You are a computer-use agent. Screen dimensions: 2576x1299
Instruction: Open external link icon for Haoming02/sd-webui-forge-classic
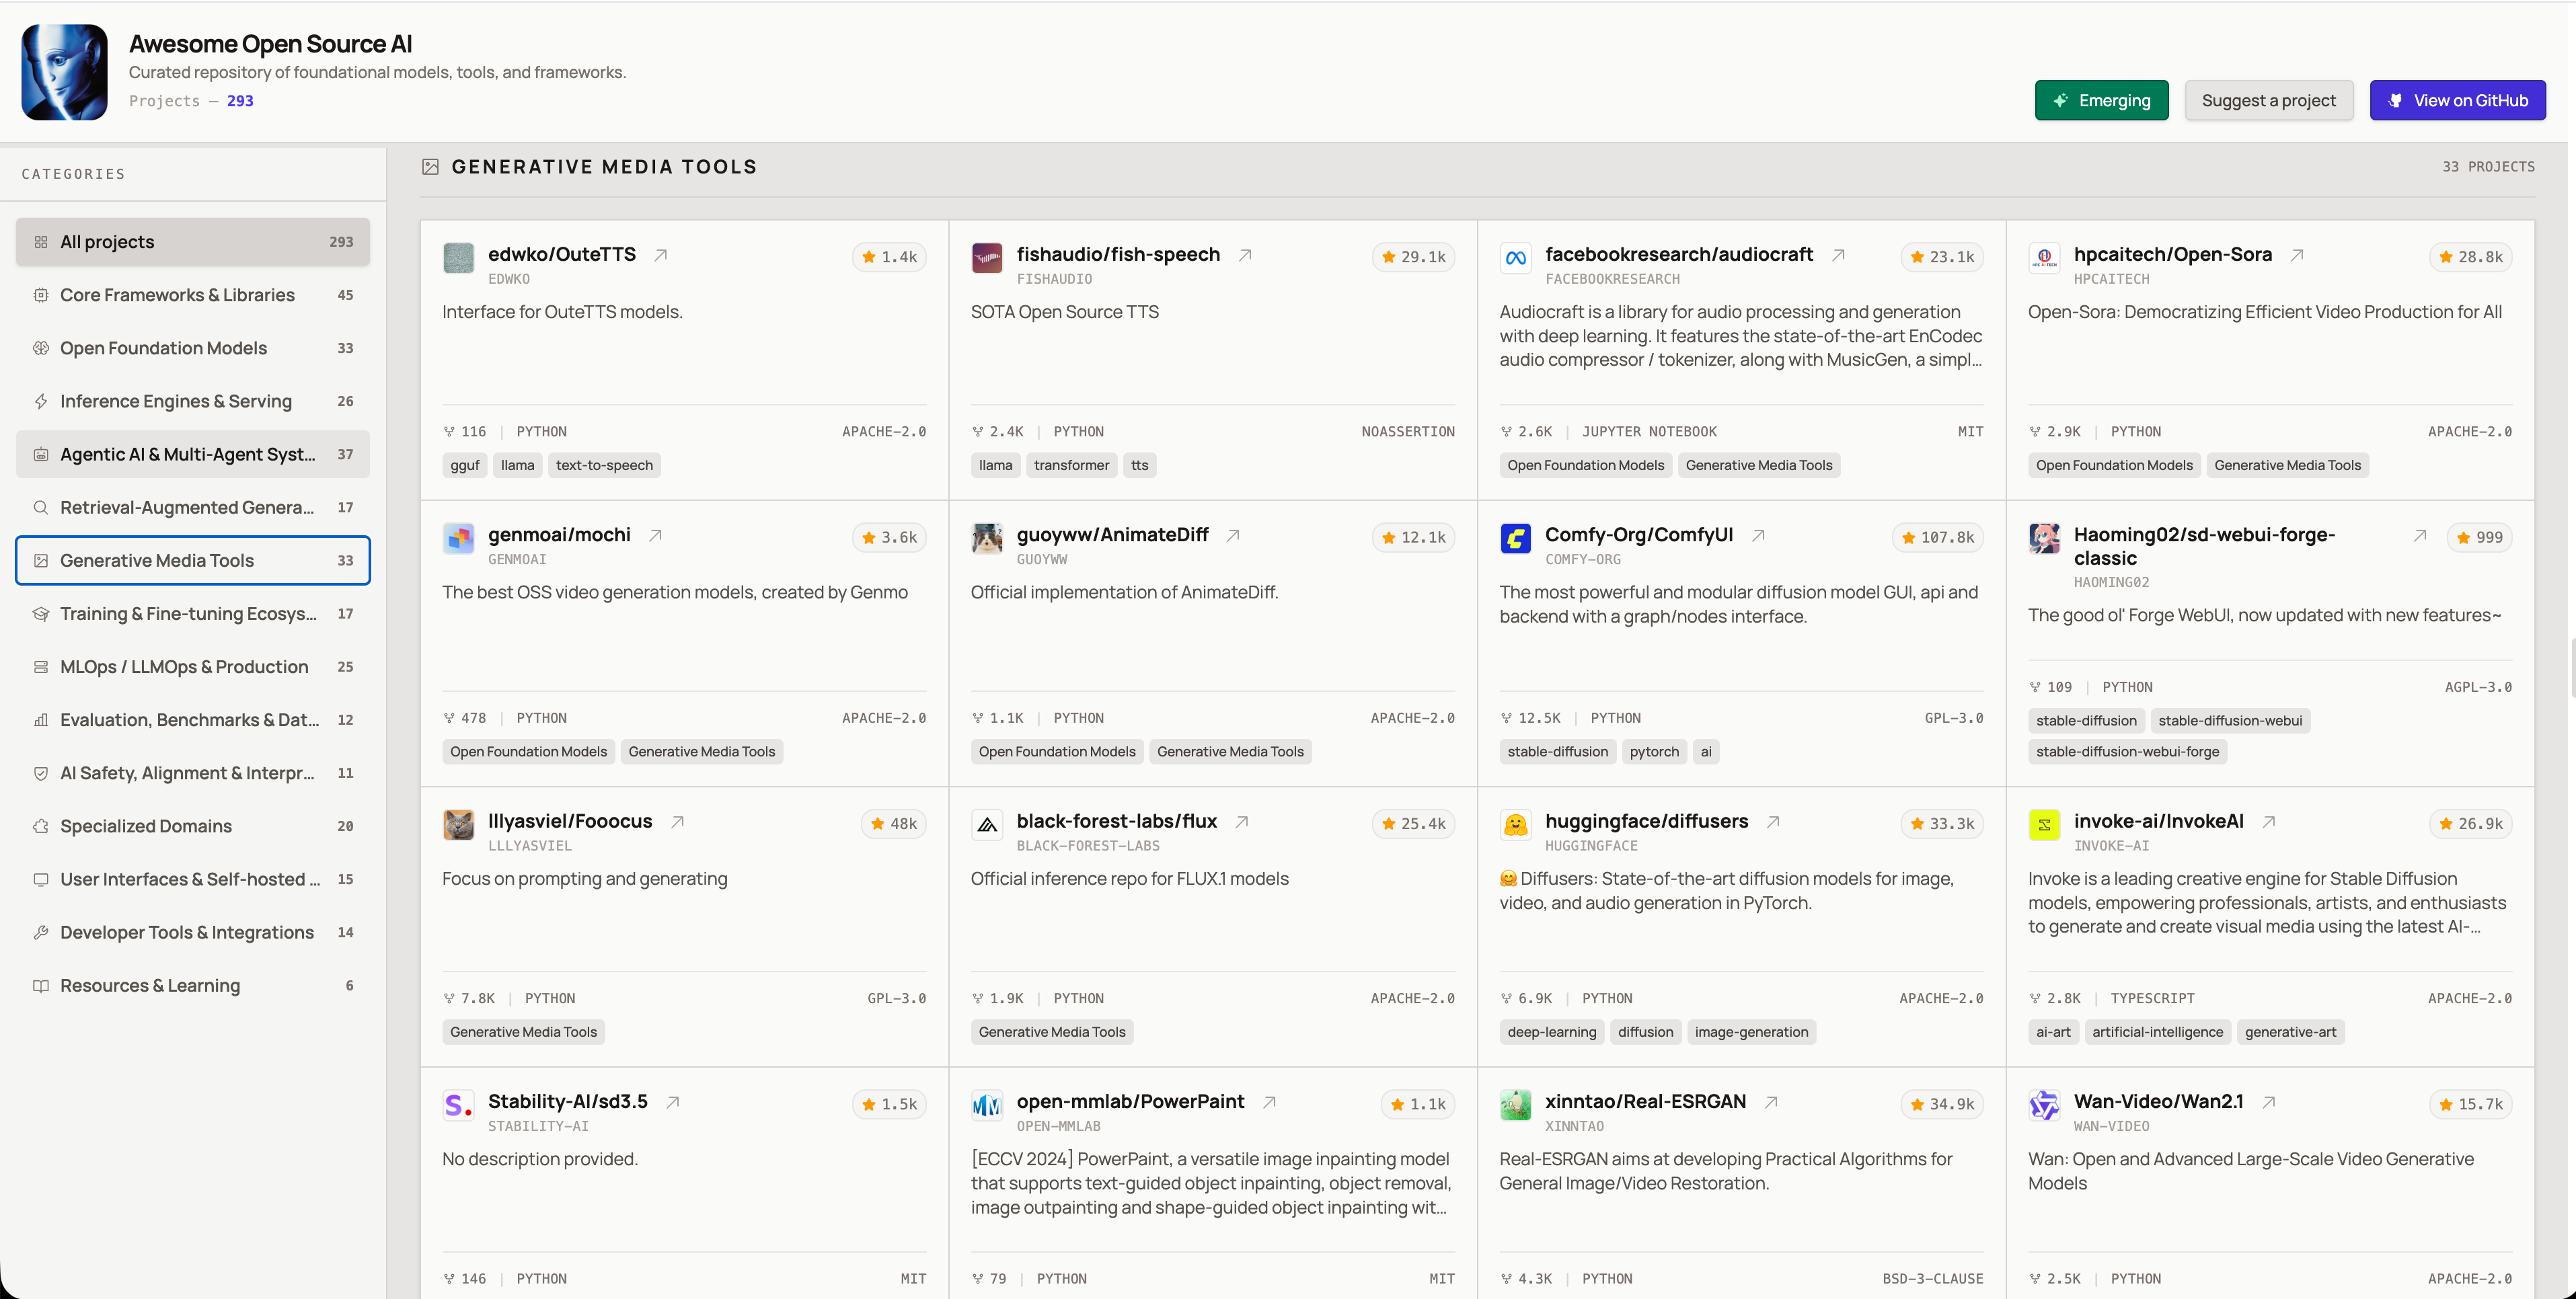click(2420, 535)
